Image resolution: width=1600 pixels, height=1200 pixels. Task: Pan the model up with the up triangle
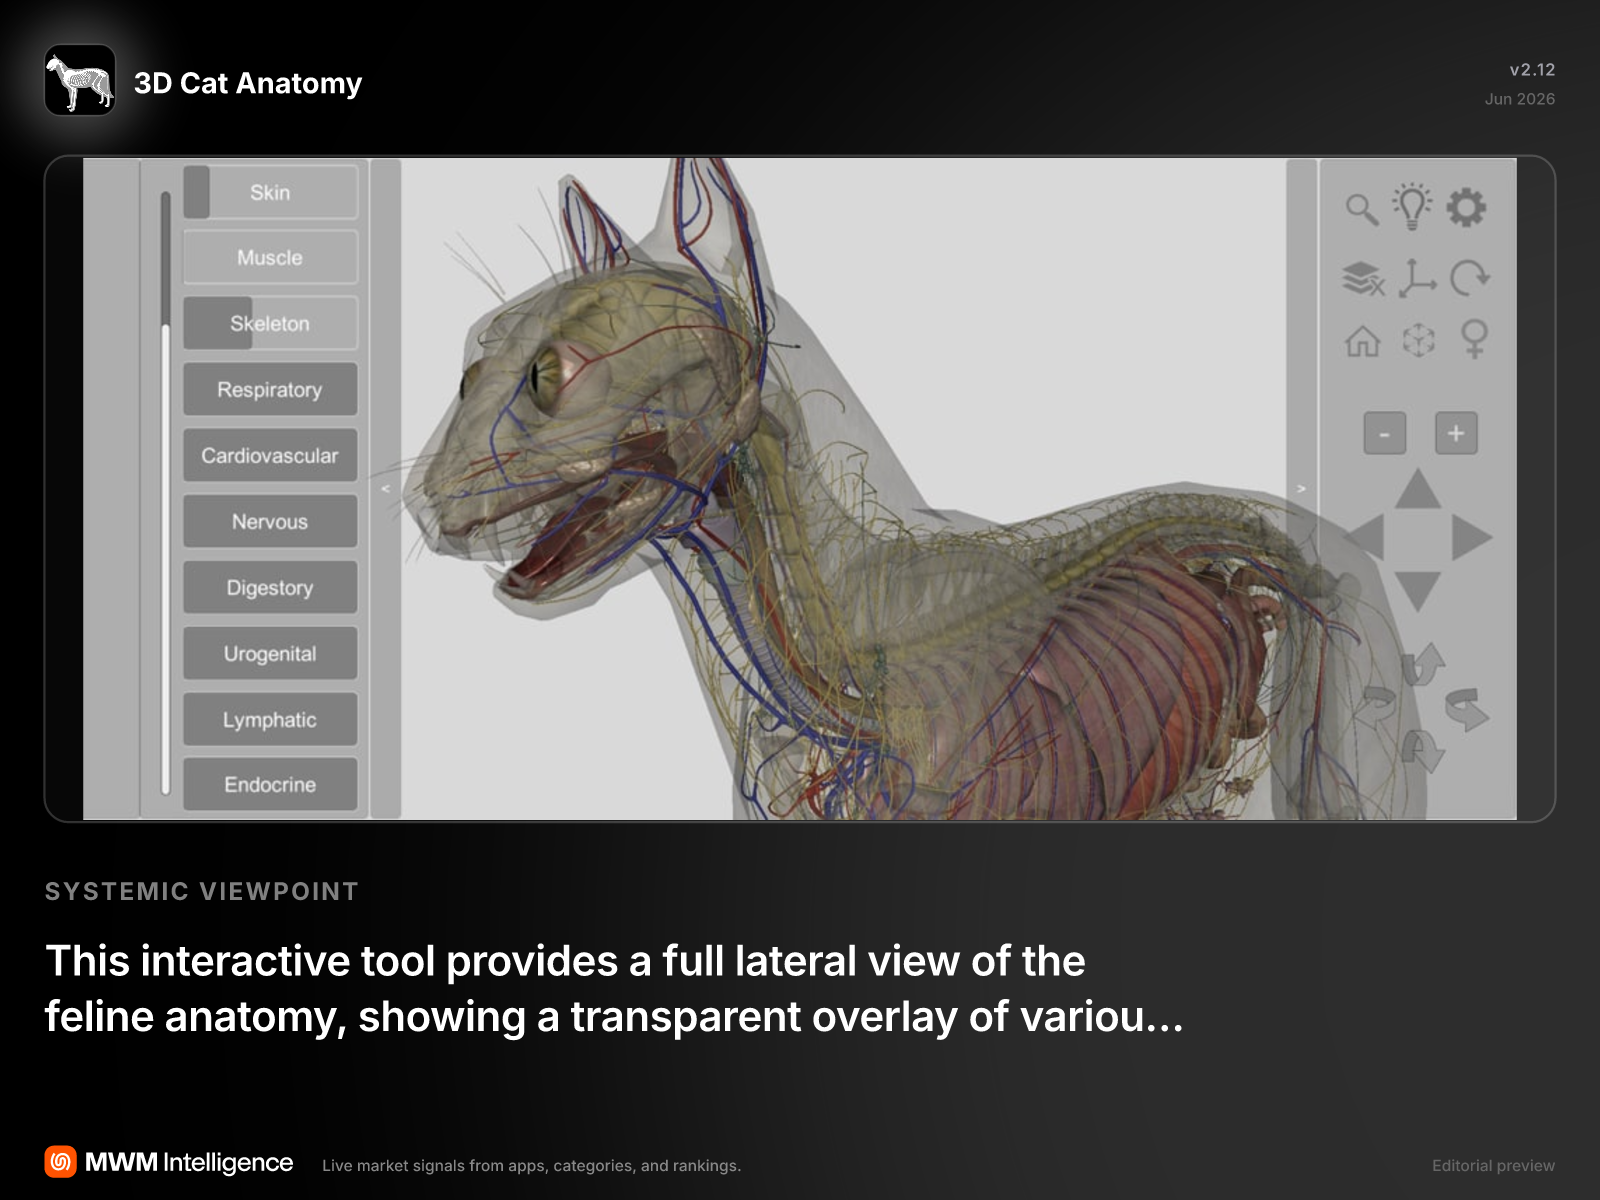pyautogui.click(x=1418, y=488)
